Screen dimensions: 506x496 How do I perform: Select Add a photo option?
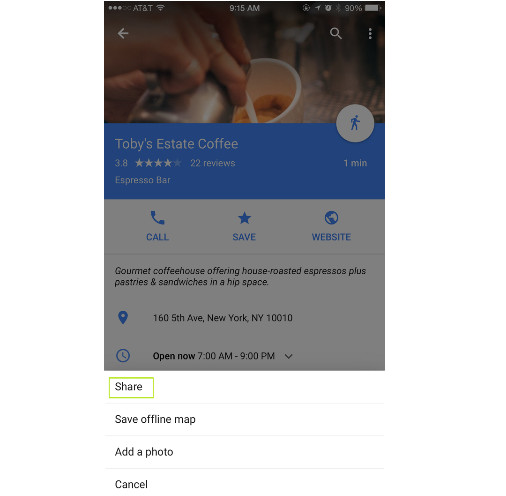(244, 452)
